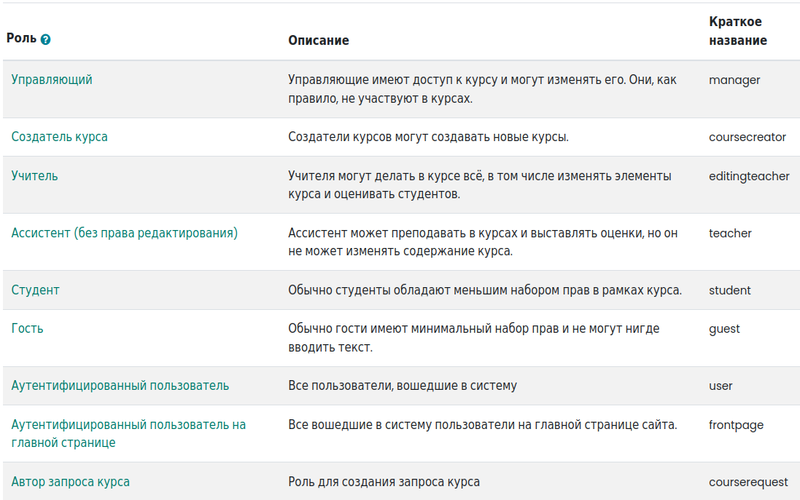Select the Студент role link
This screenshot has width=800, height=500.
35,290
